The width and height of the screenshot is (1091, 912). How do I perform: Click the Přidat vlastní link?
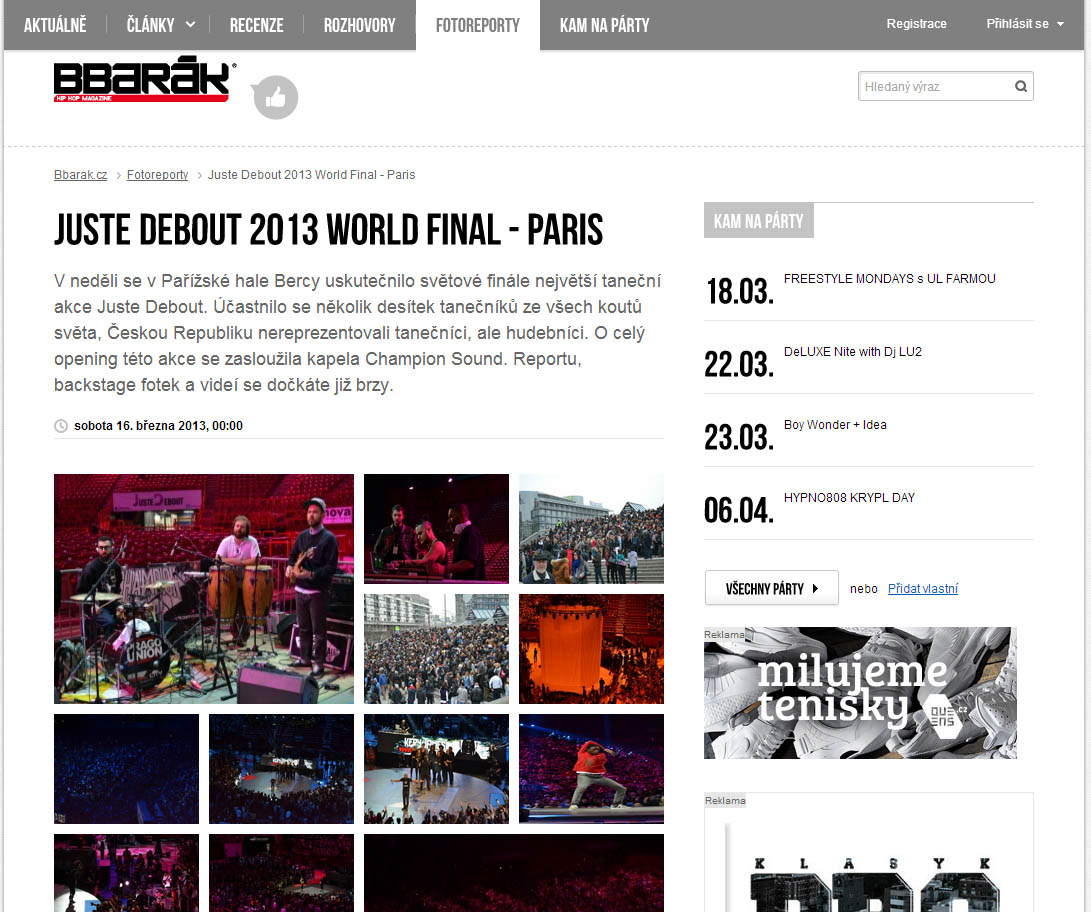[923, 589]
